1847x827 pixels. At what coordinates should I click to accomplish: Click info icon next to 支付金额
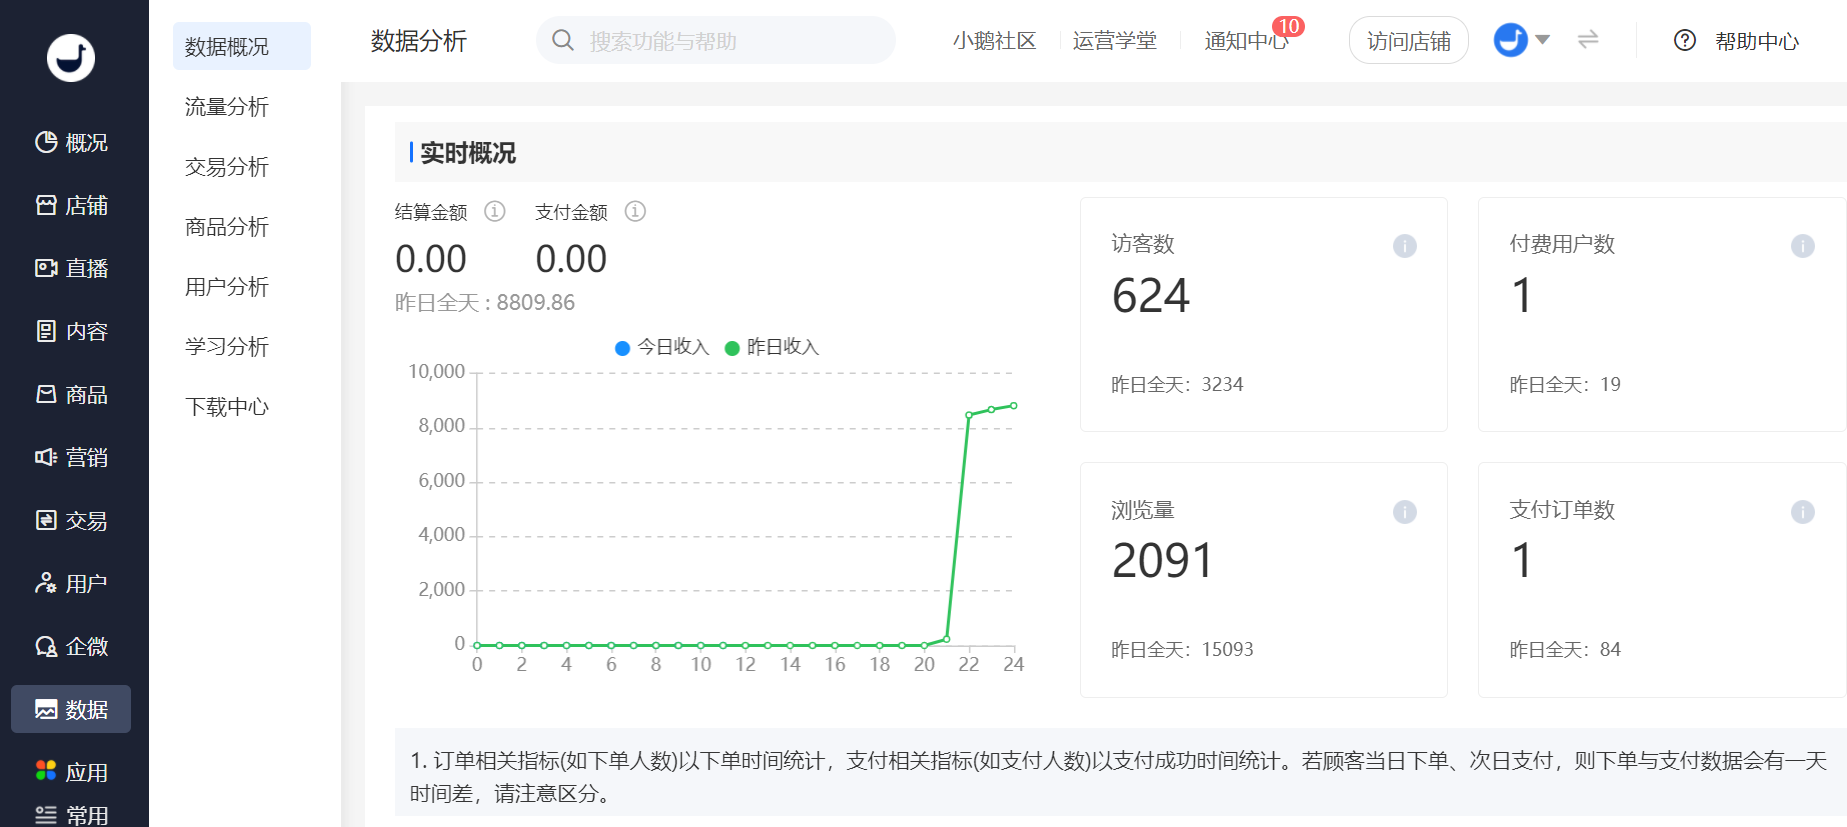point(635,211)
